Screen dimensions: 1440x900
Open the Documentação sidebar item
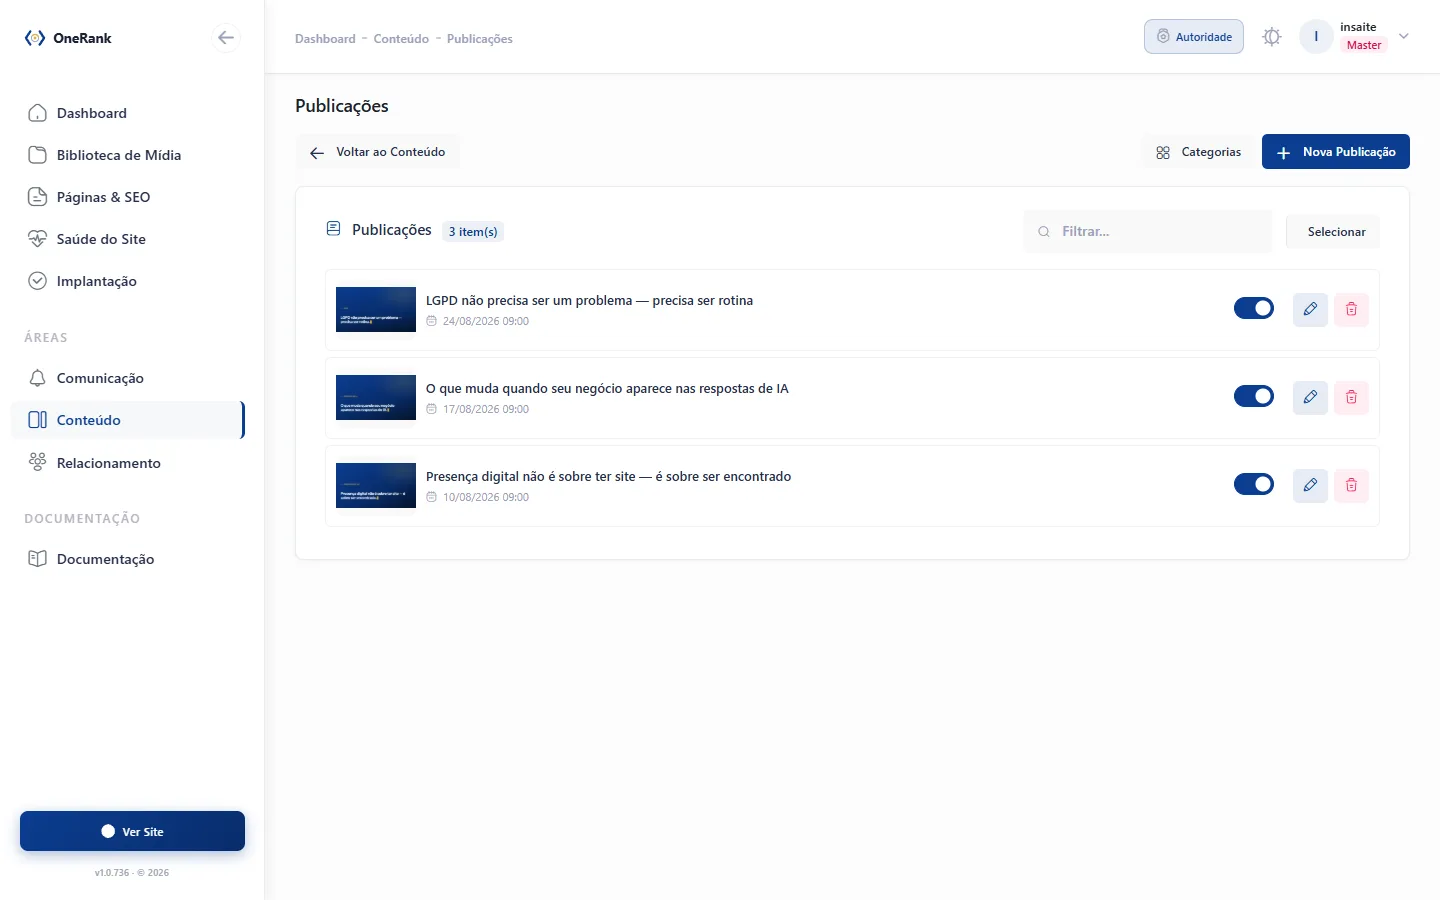click(x=128, y=559)
